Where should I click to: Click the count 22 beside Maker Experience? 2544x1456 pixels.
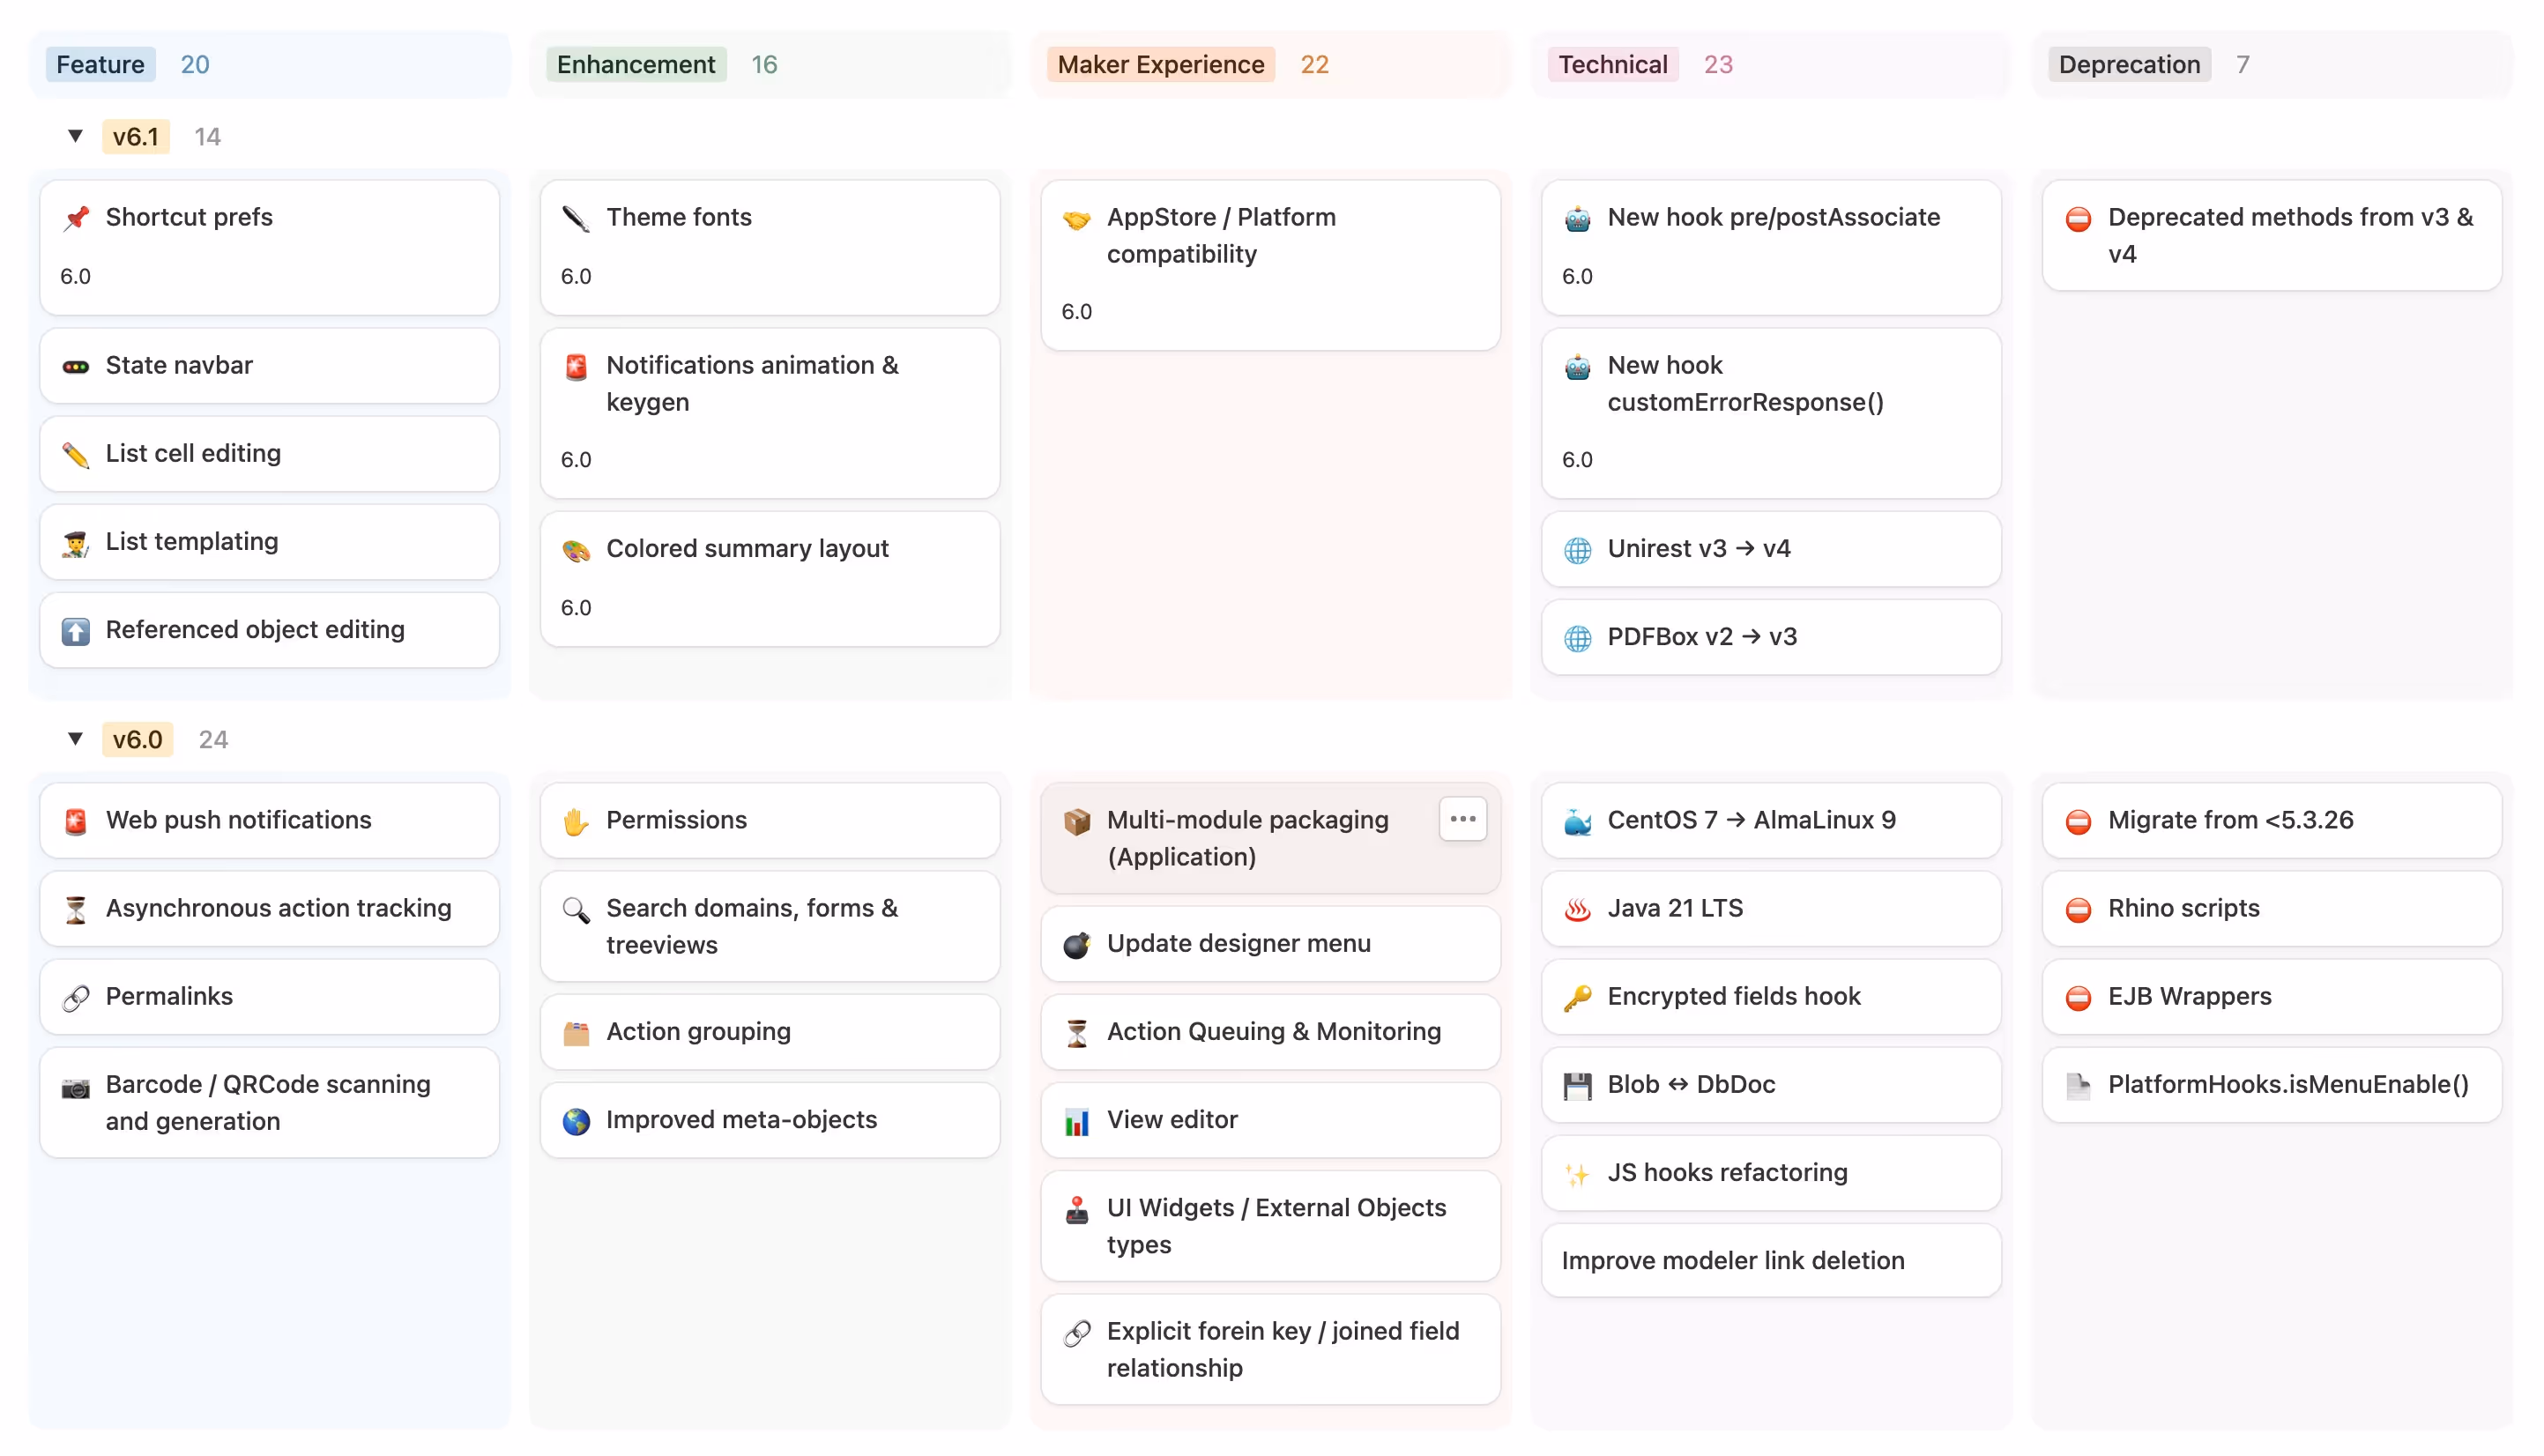pyautogui.click(x=1315, y=64)
